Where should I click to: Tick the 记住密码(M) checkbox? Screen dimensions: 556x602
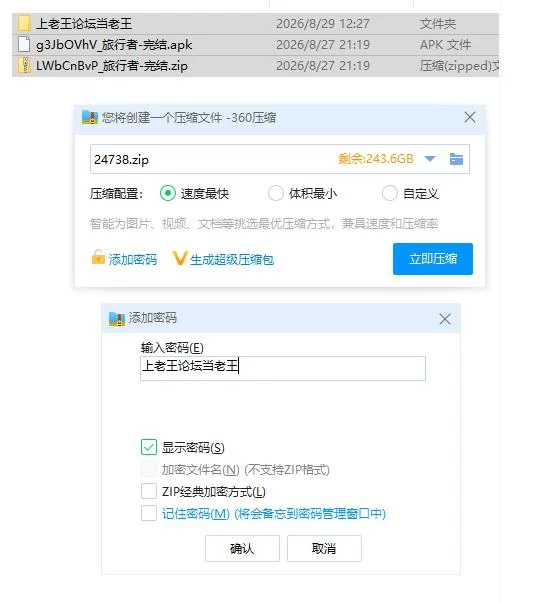(x=149, y=513)
